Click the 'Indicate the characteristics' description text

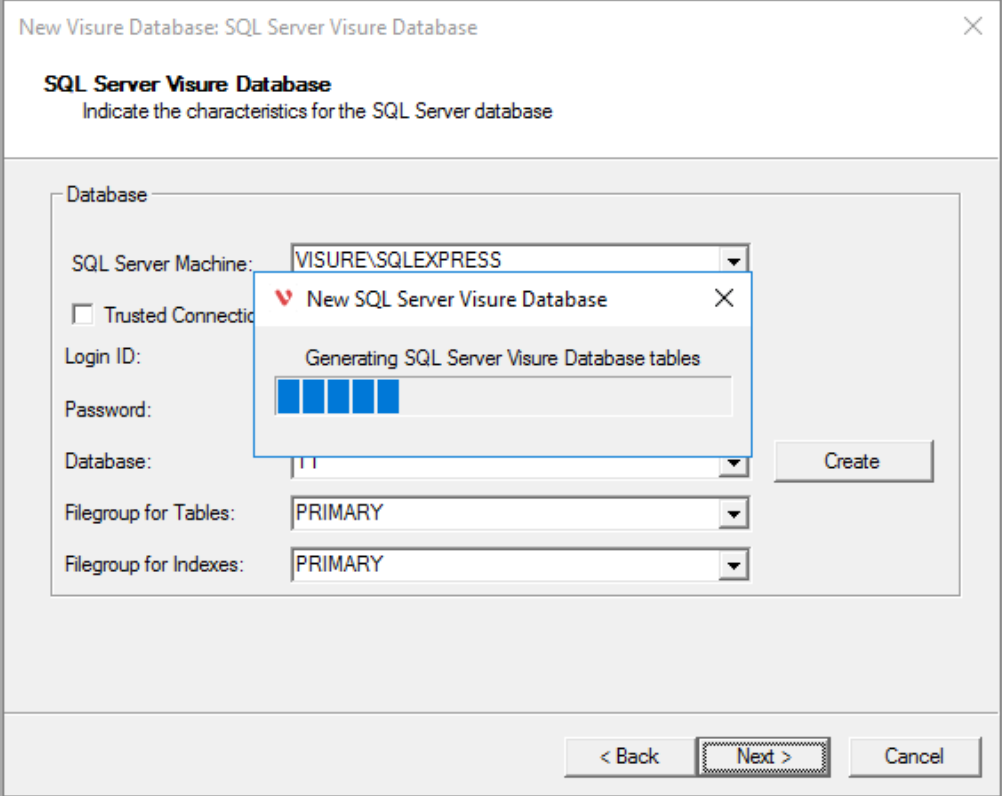pos(317,111)
